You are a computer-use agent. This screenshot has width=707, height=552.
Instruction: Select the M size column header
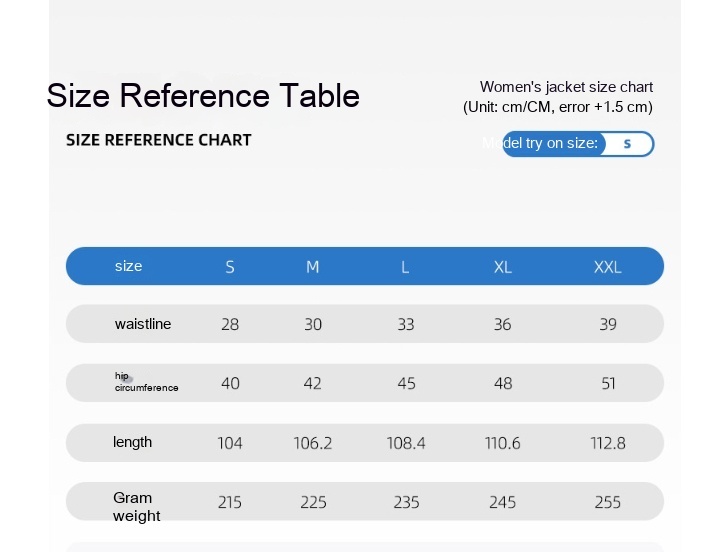pyautogui.click(x=313, y=267)
